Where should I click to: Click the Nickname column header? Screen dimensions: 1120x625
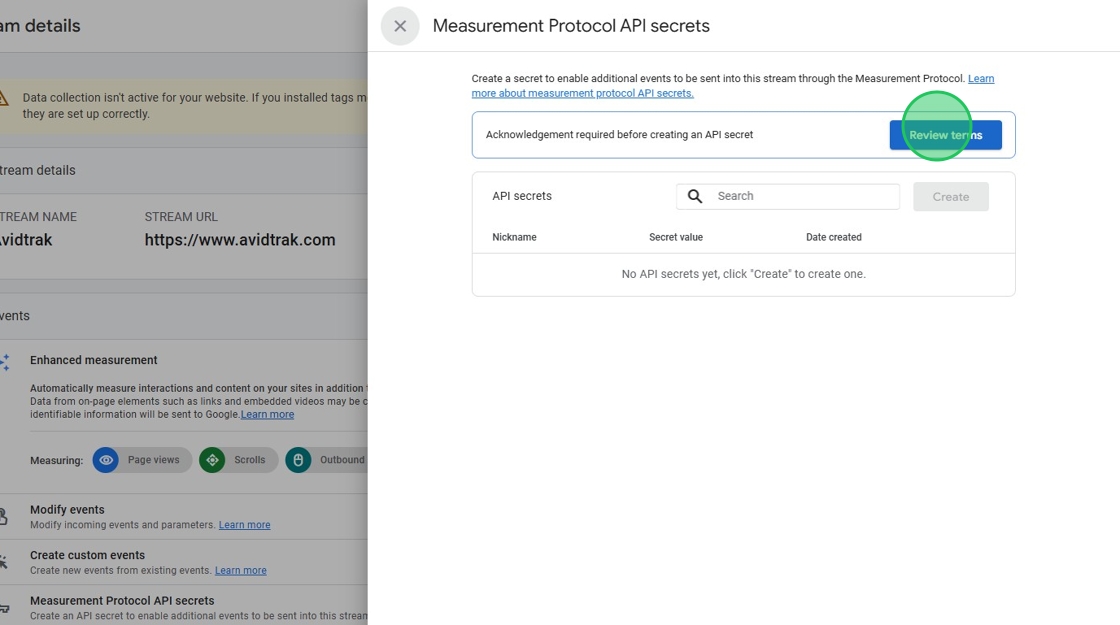click(x=514, y=237)
